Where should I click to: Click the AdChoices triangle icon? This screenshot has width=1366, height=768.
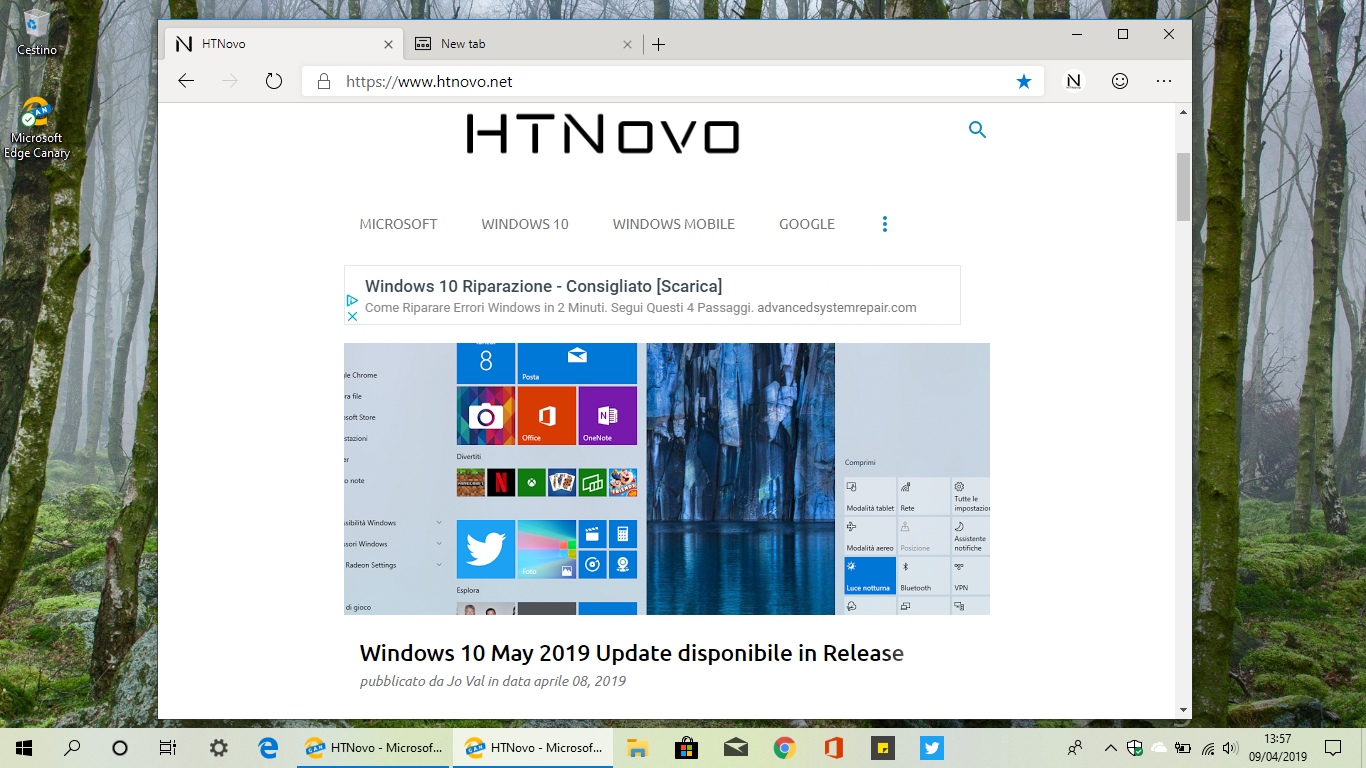(352, 300)
